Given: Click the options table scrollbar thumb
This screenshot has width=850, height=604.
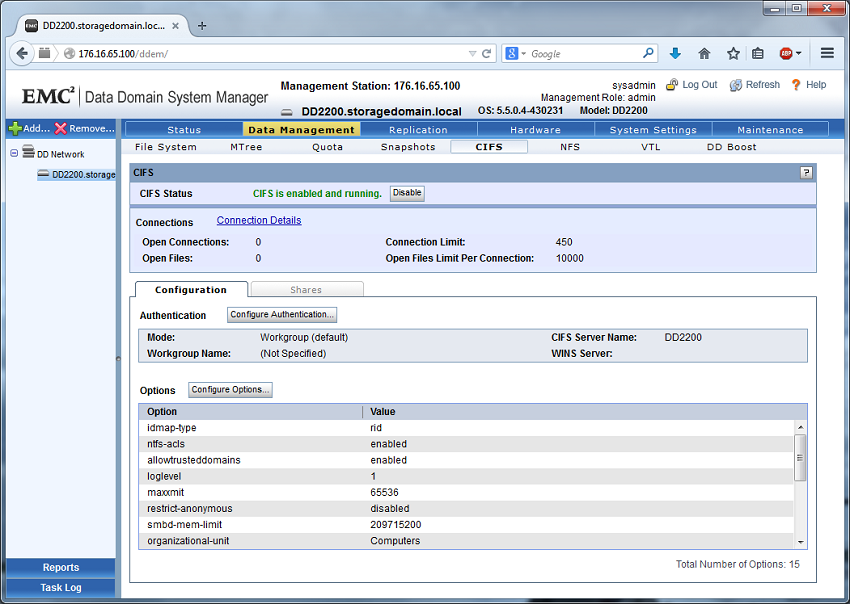Looking at the screenshot, I should tap(800, 458).
